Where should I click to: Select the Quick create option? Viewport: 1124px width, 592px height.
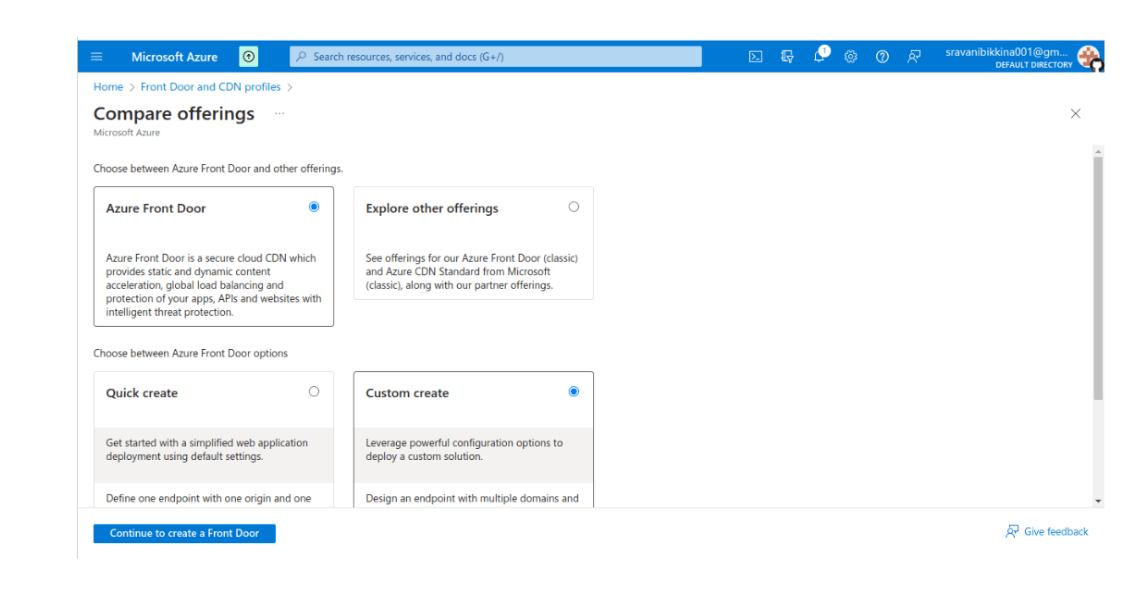click(313, 391)
